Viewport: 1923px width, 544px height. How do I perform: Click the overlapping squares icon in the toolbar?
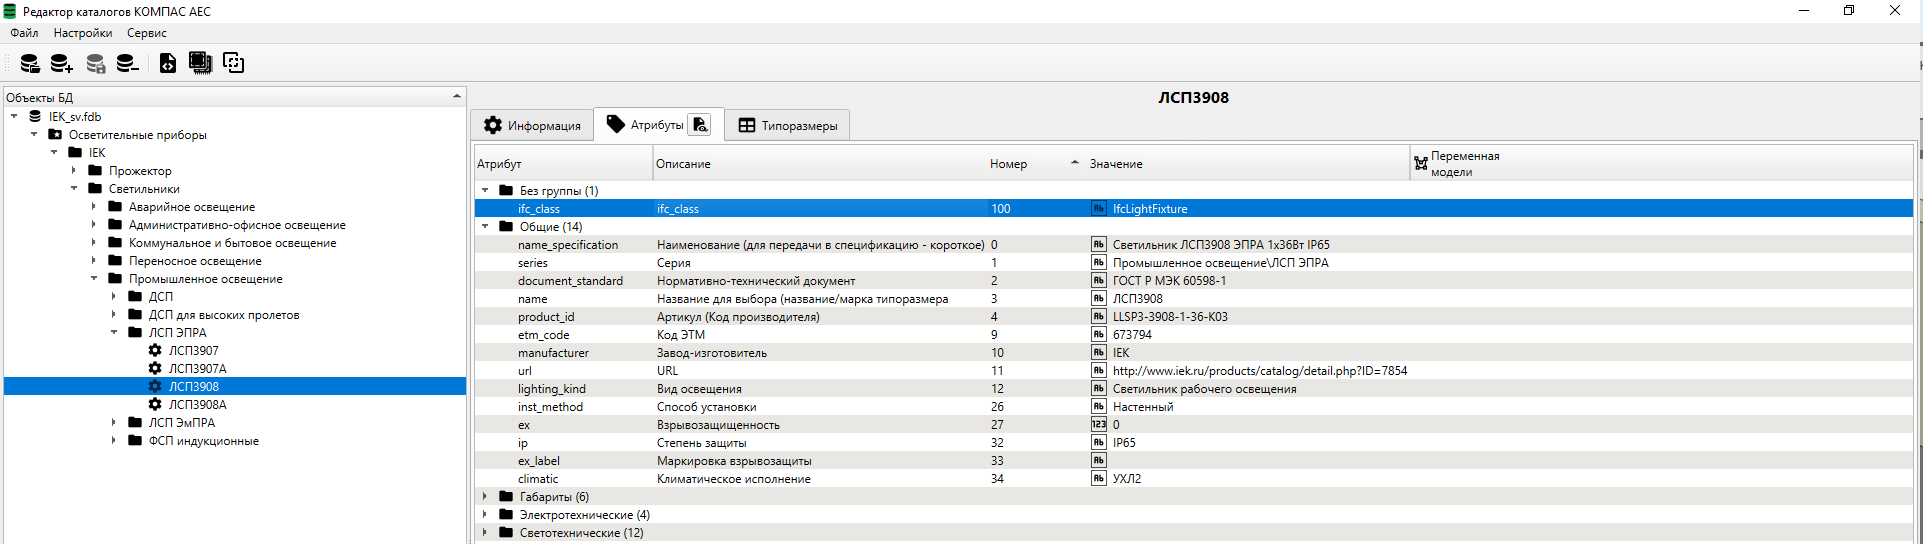[x=233, y=63]
